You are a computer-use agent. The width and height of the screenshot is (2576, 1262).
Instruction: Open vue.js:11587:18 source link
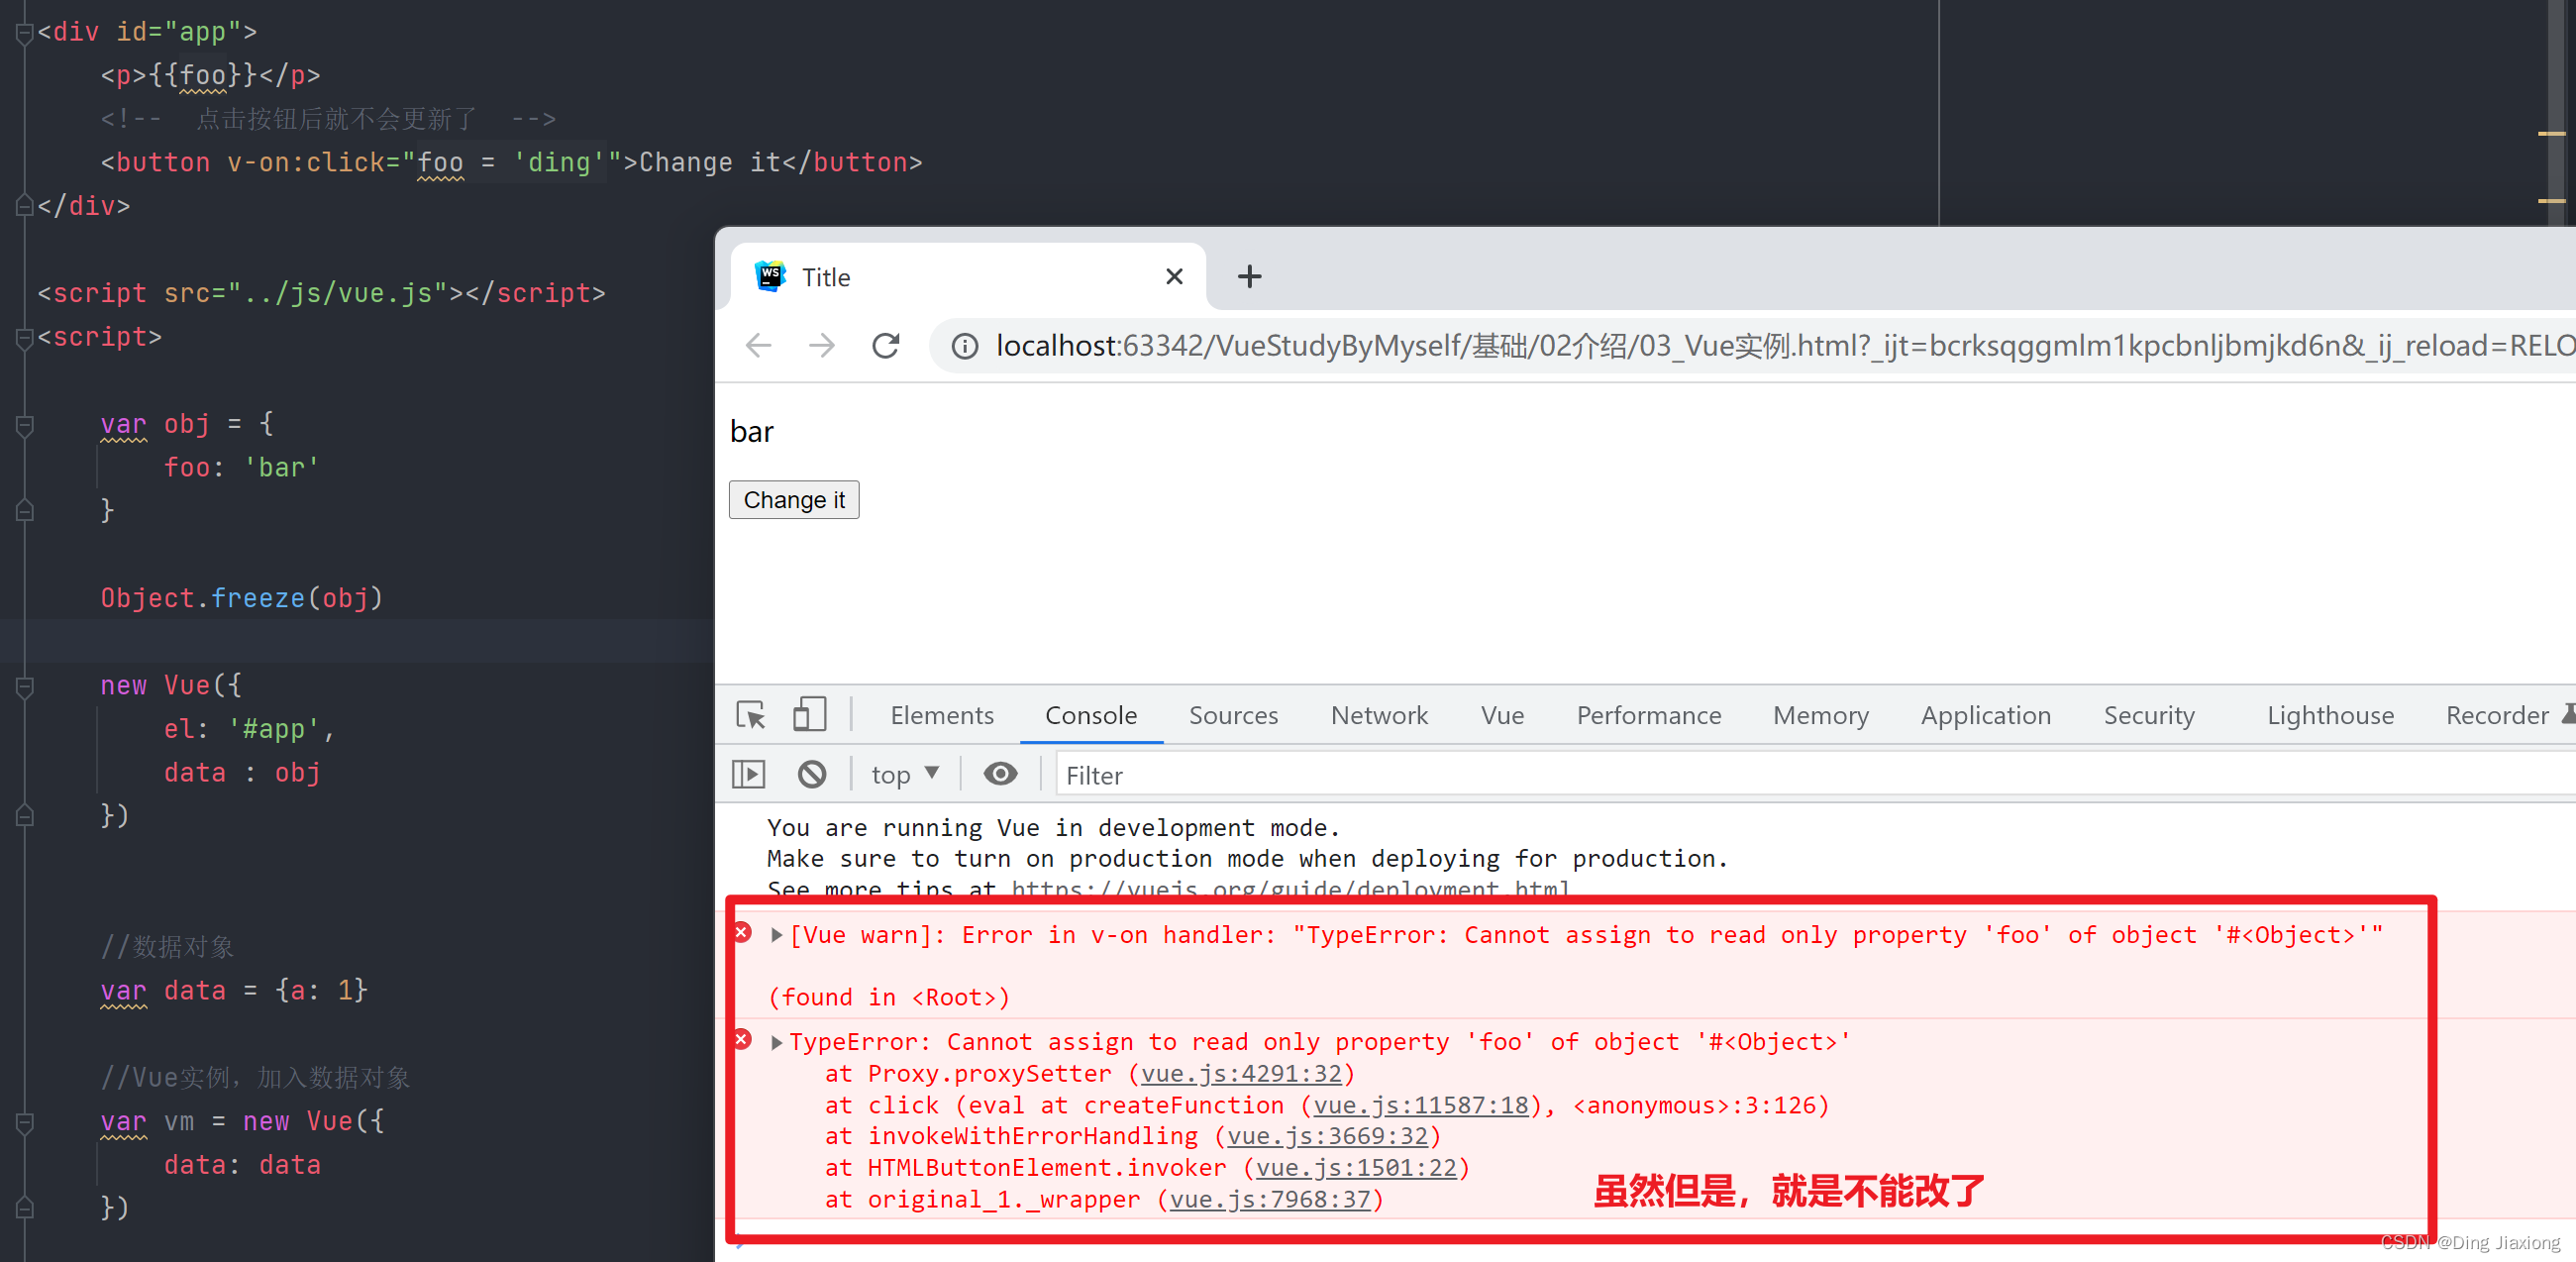pyautogui.click(x=1421, y=1105)
